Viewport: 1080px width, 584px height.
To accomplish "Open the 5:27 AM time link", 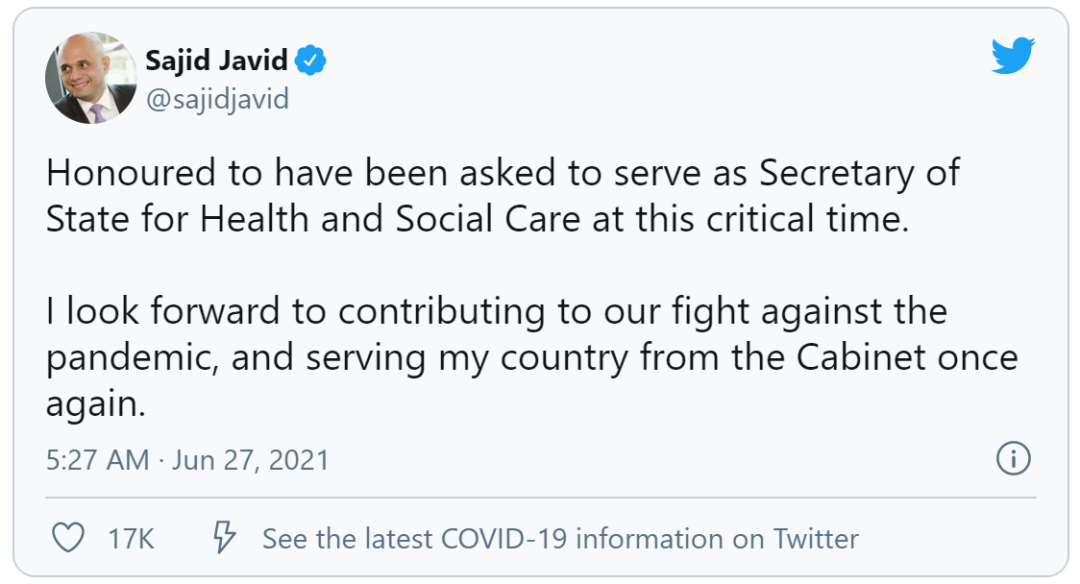I will [97, 460].
